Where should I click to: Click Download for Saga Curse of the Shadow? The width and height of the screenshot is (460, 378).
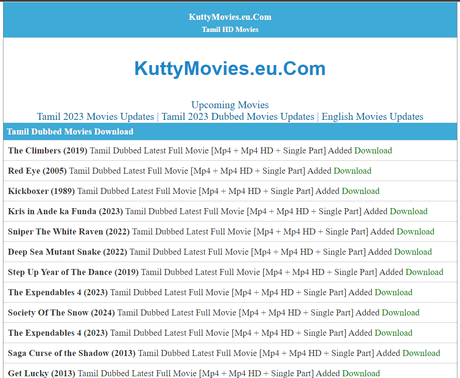coord(421,353)
